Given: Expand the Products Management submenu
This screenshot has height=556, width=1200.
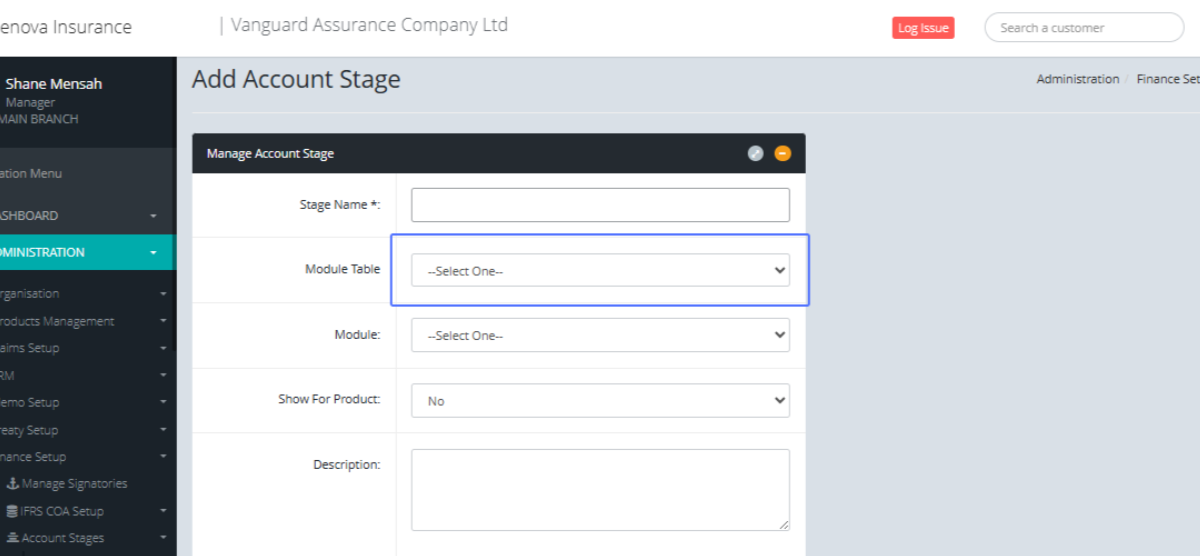Looking at the screenshot, I should pyautogui.click(x=80, y=321).
